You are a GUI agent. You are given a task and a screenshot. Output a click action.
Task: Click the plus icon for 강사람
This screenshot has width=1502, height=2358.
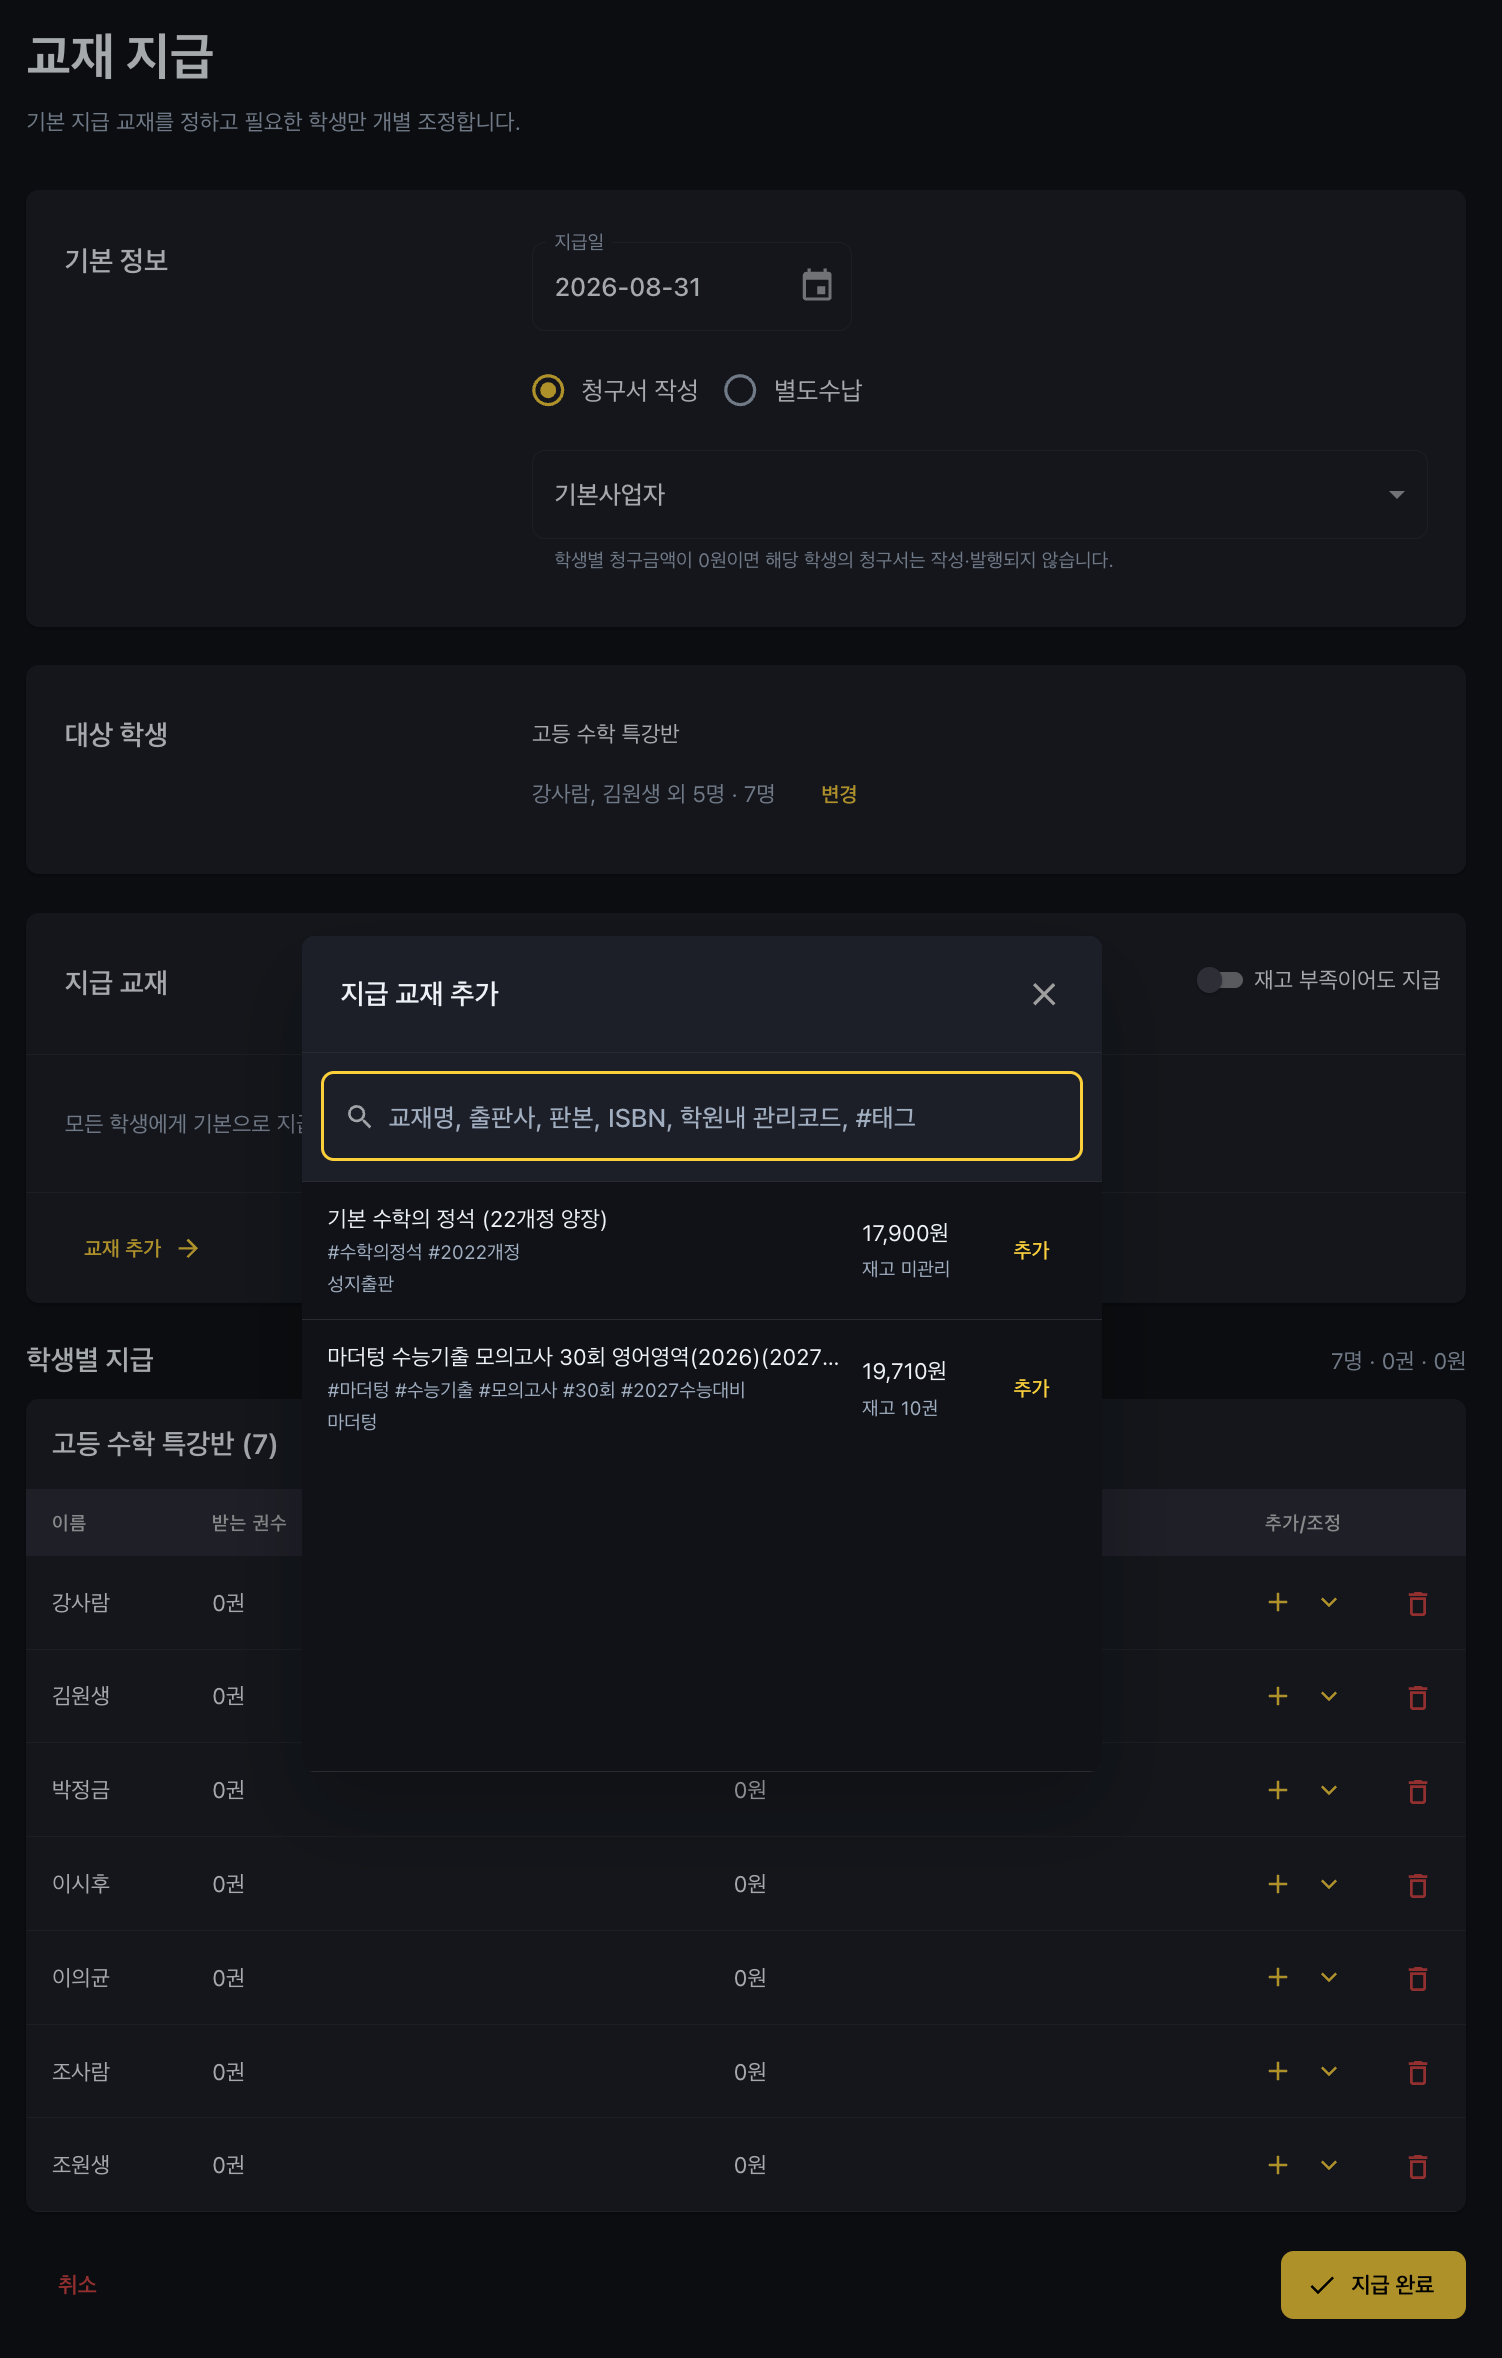pos(1277,1602)
